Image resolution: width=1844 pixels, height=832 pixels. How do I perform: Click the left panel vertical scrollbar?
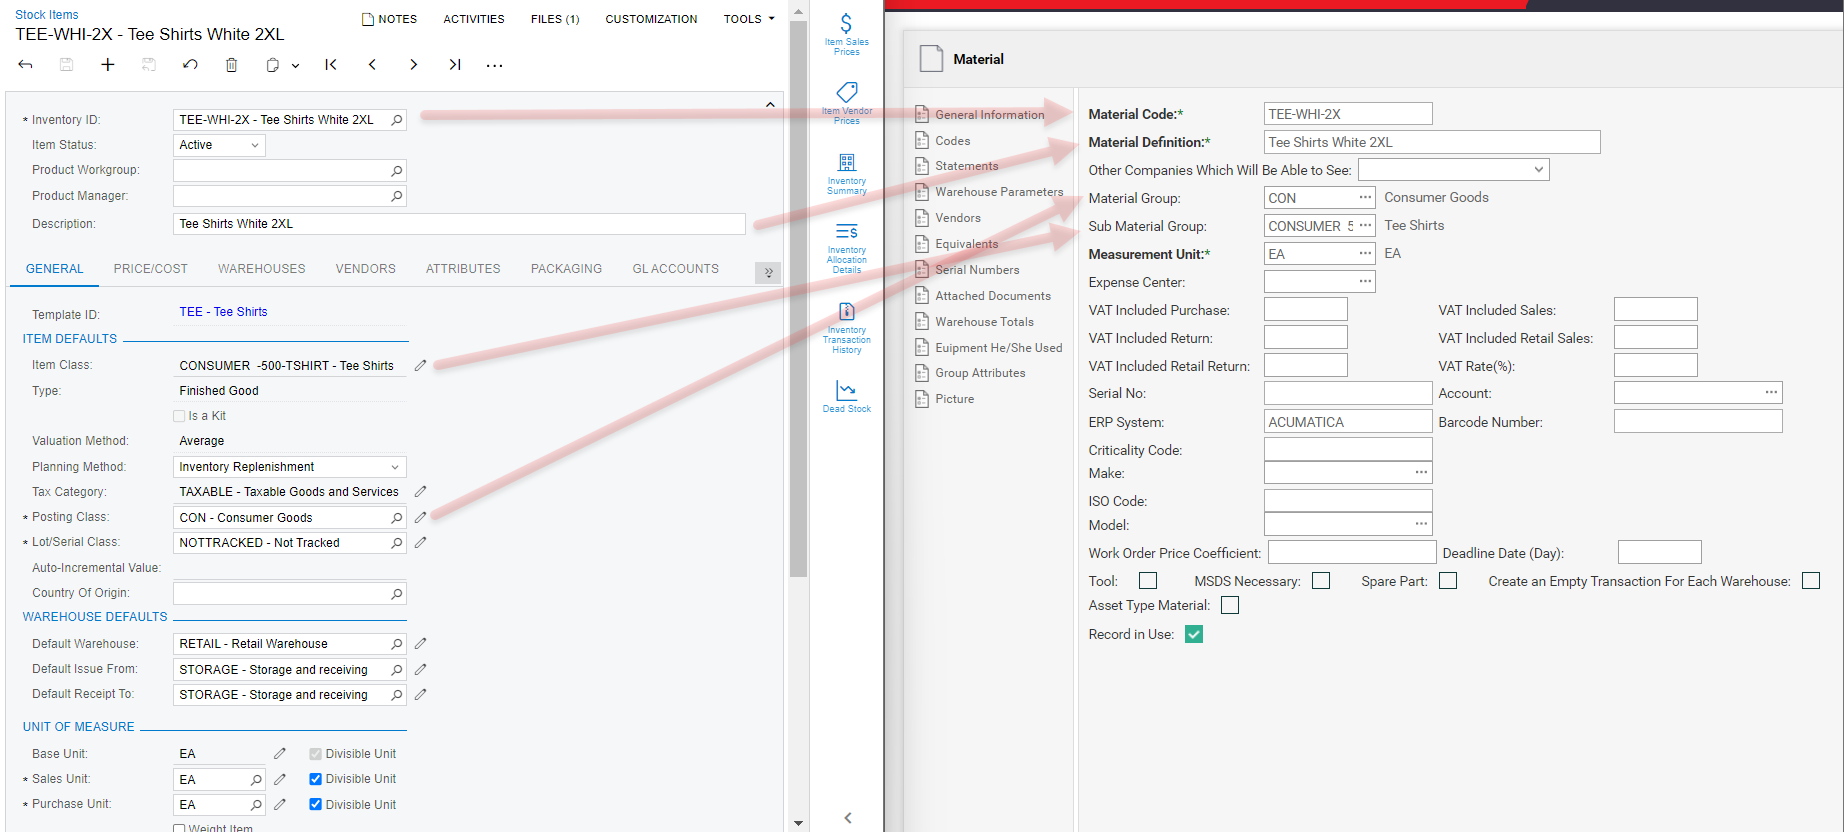coord(798,300)
